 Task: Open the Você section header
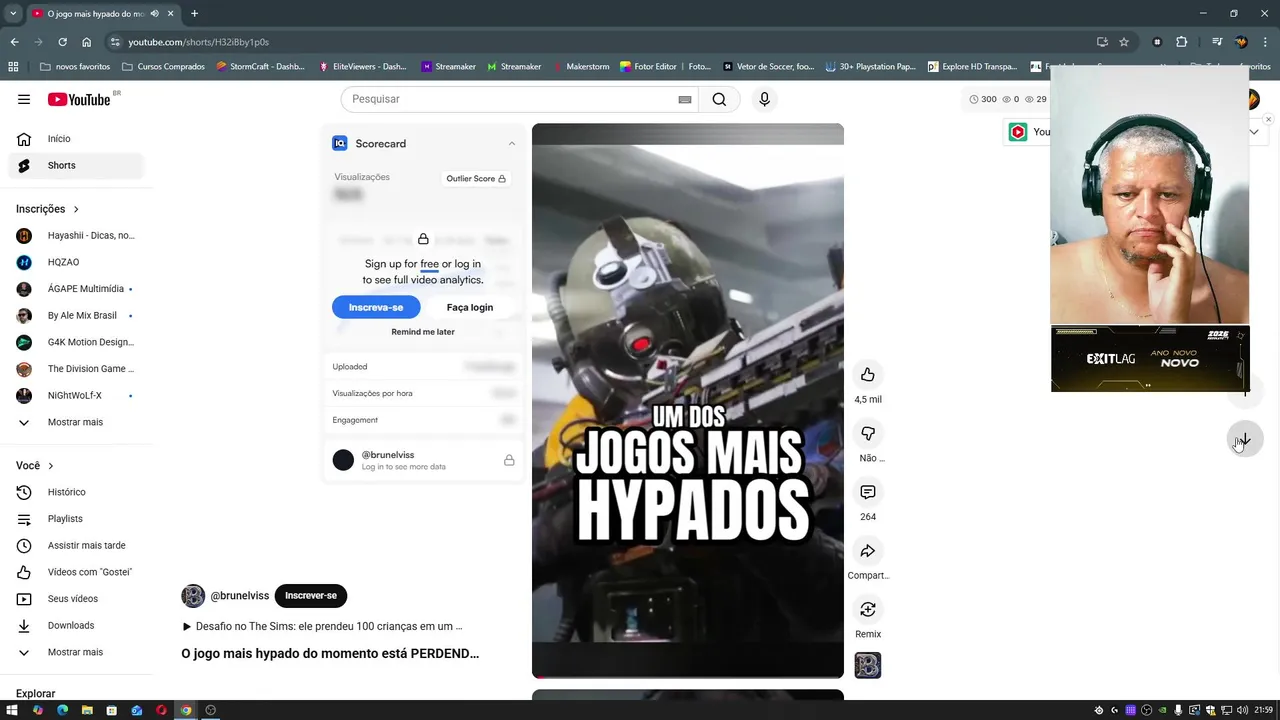click(x=35, y=466)
